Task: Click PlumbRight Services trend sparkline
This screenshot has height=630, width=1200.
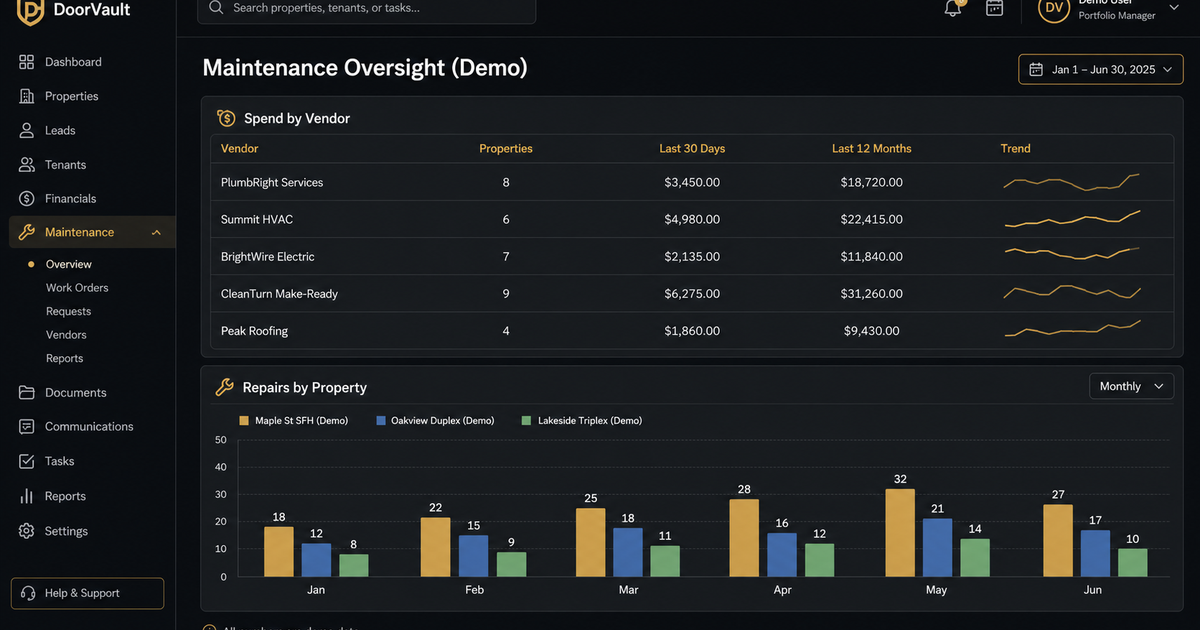Action: 1072,182
